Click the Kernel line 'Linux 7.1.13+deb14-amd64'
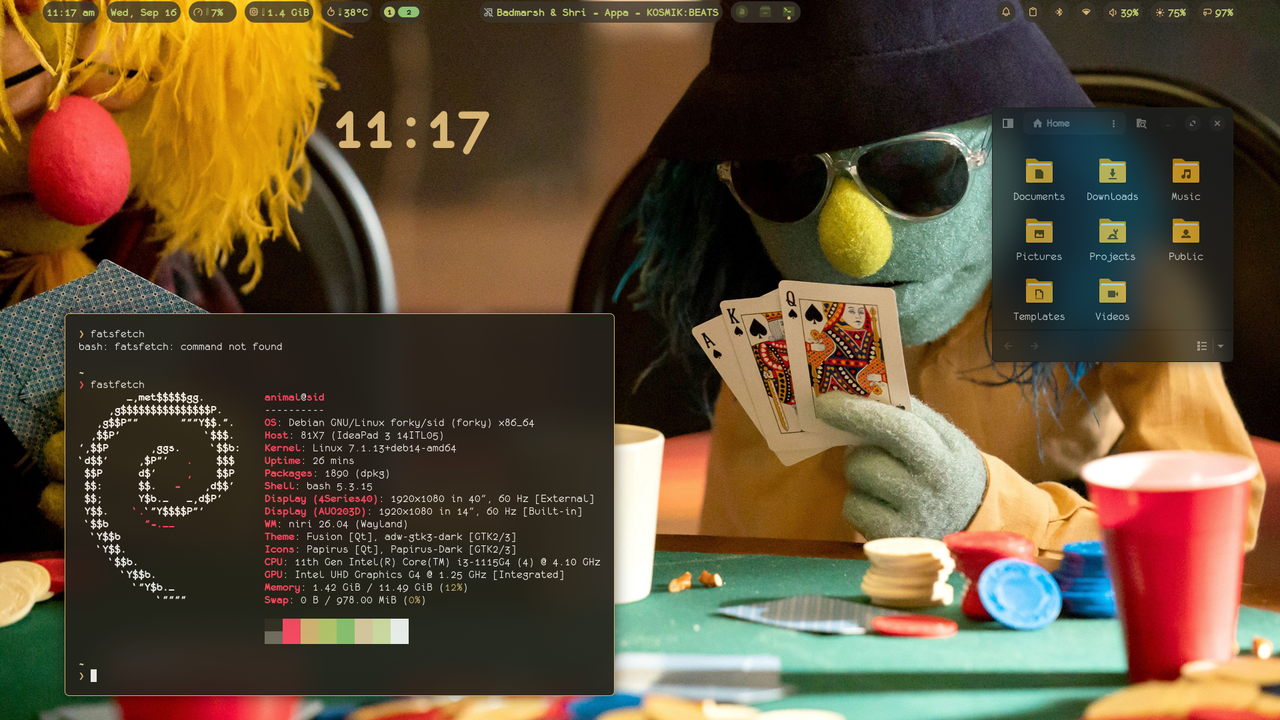 pos(360,448)
